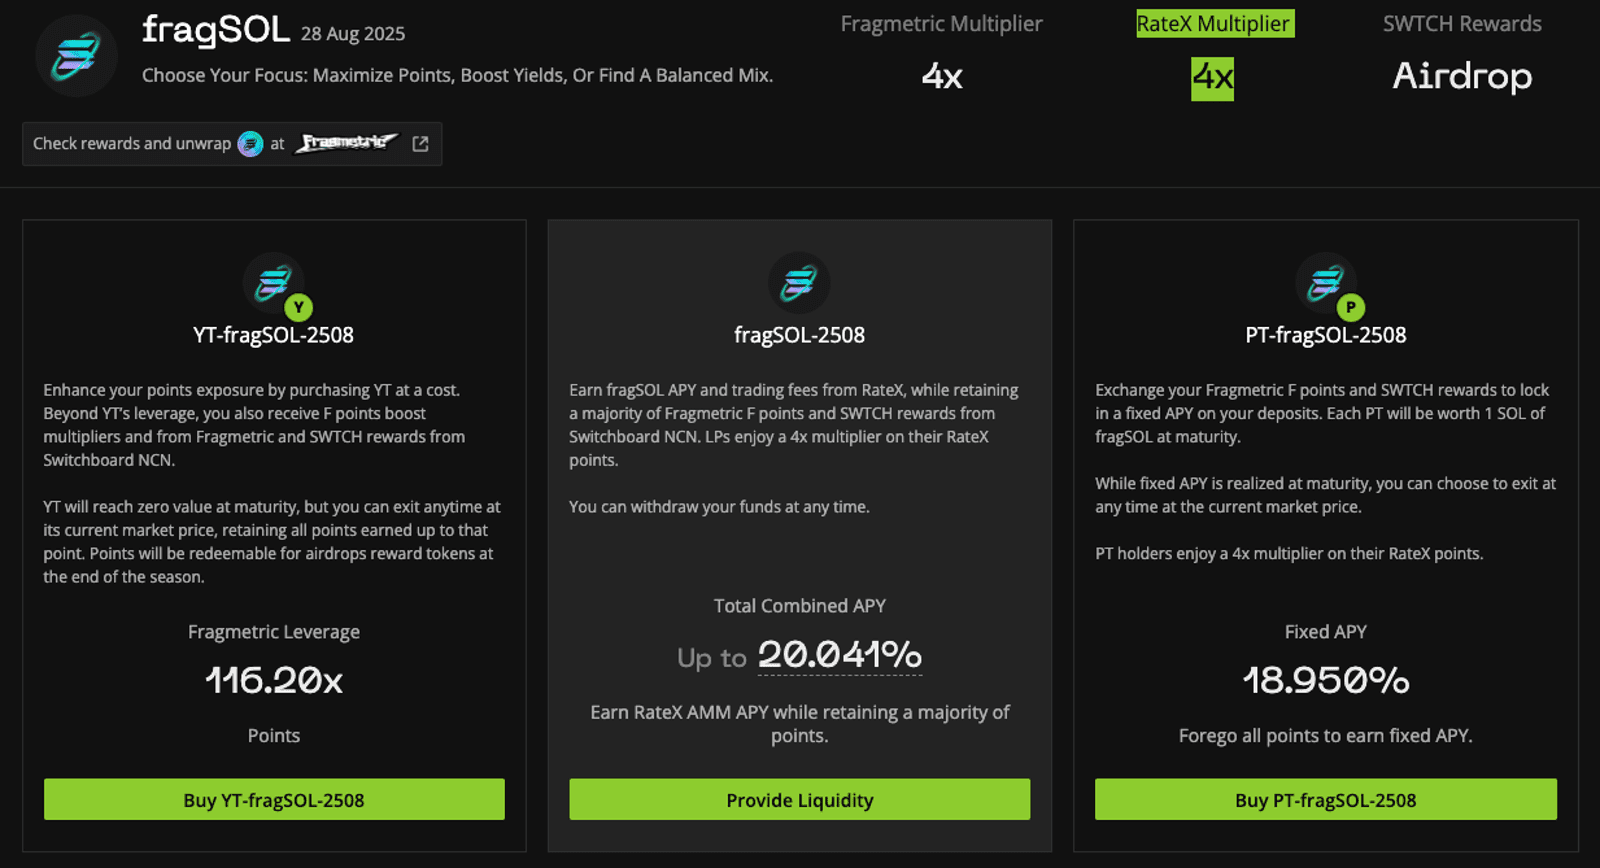
Task: Select the YT-fragSOL-2508 token icon
Action: [273, 283]
